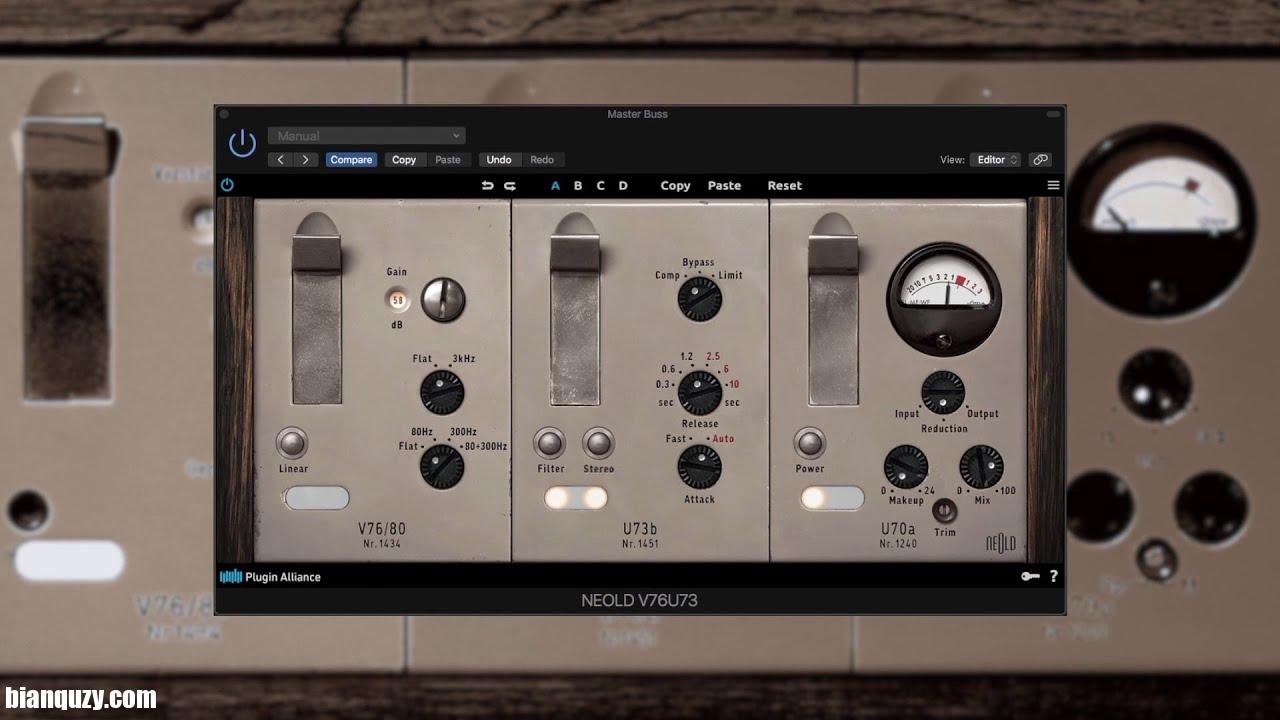Screen dimensions: 1280x720
Task: Open the Manual preset dropdown
Action: click(x=366, y=136)
